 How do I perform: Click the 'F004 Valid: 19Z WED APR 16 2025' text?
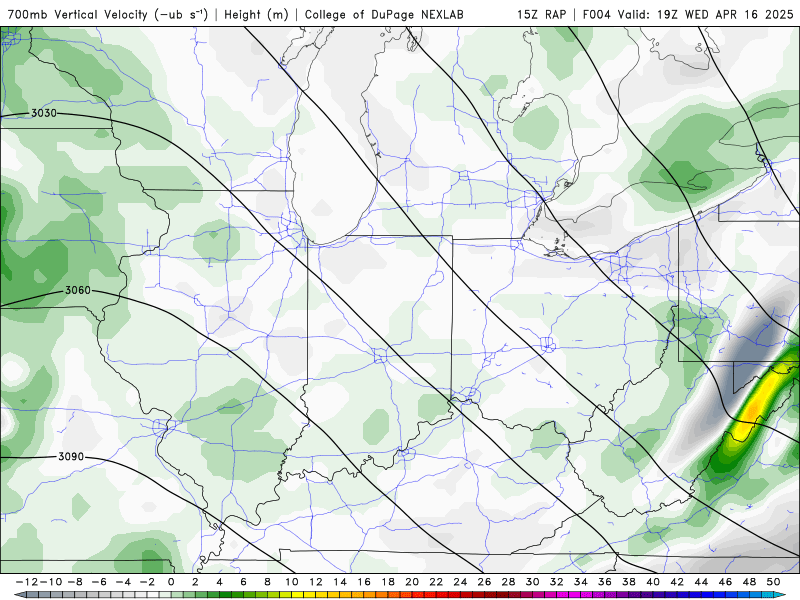coord(688,14)
